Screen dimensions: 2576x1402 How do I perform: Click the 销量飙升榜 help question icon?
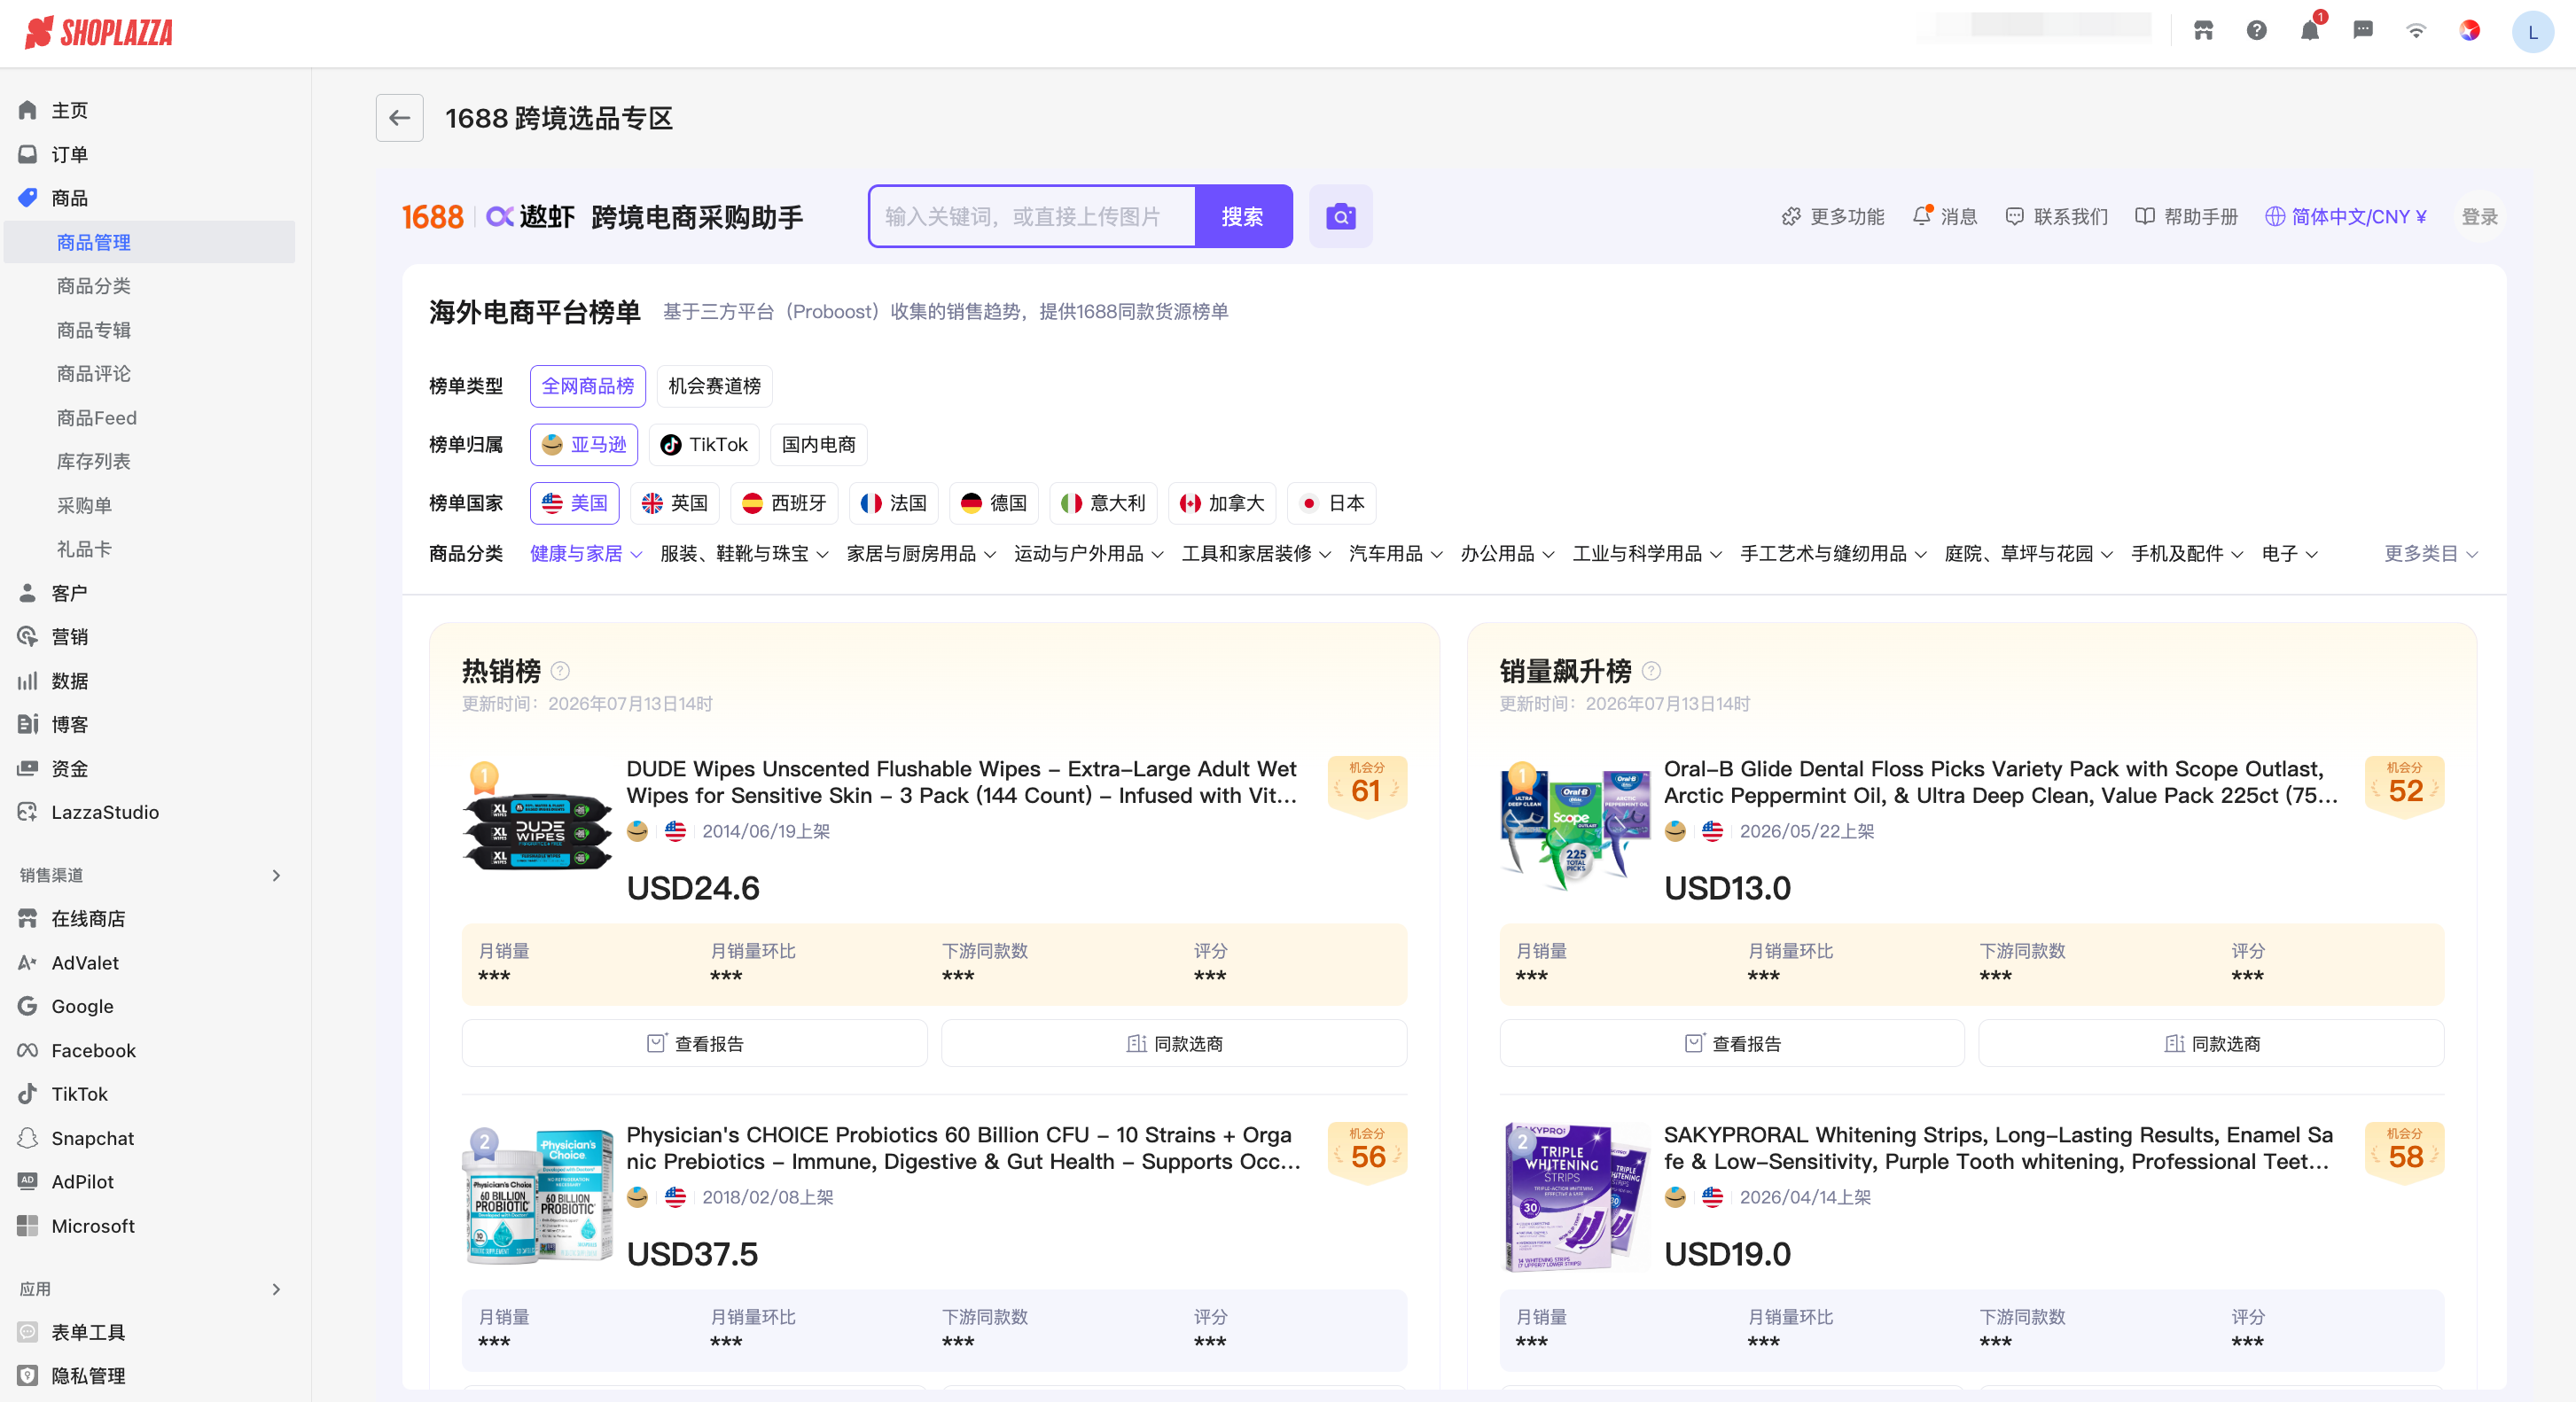1652,671
